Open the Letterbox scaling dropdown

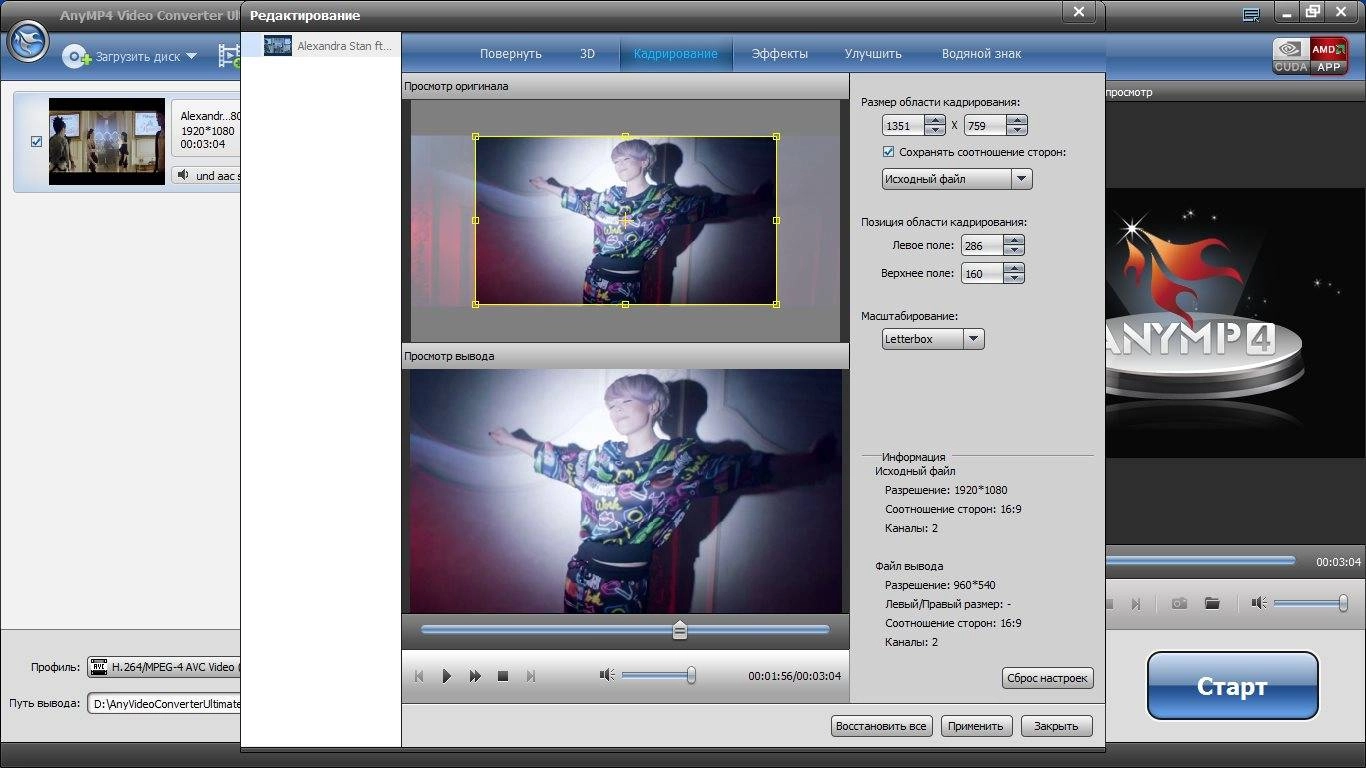click(x=933, y=339)
